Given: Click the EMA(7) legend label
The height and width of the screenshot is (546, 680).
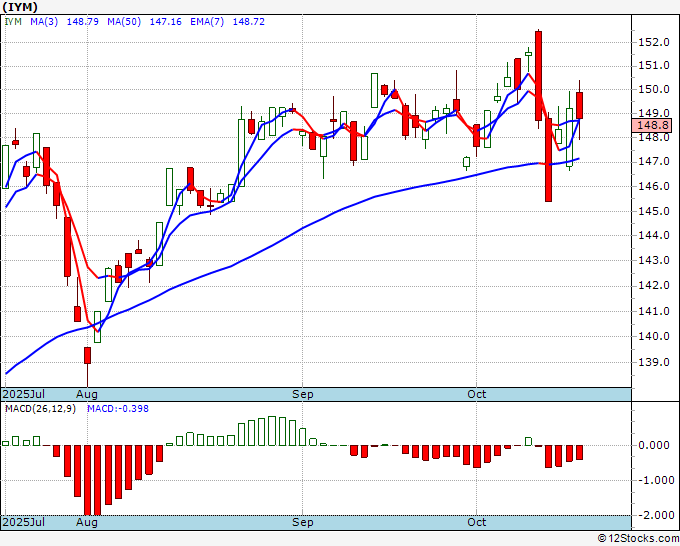Looking at the screenshot, I should pyautogui.click(x=207, y=22).
